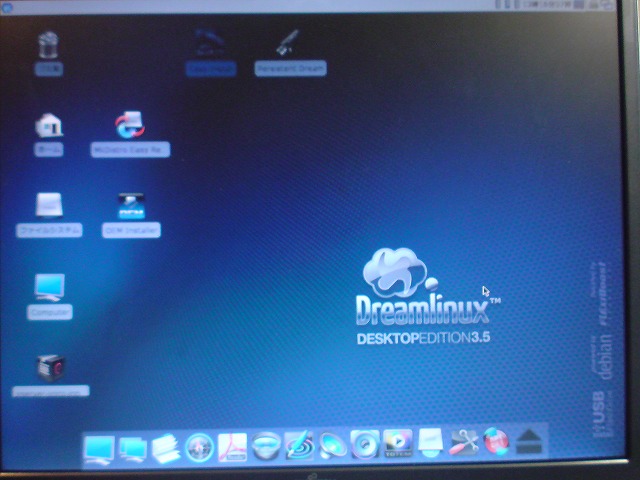Open the screwdriver-and-scissors tools icon in the dock
This screenshot has width=640, height=480.
pos(464,442)
